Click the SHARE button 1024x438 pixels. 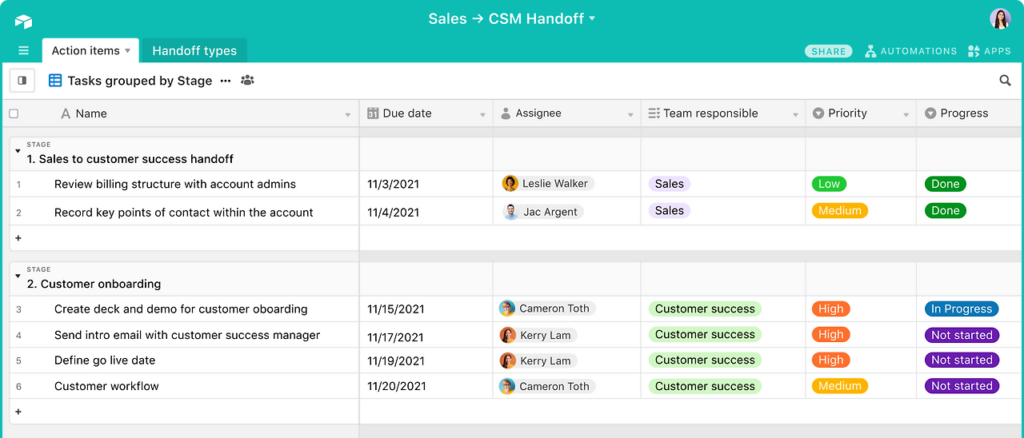(828, 51)
